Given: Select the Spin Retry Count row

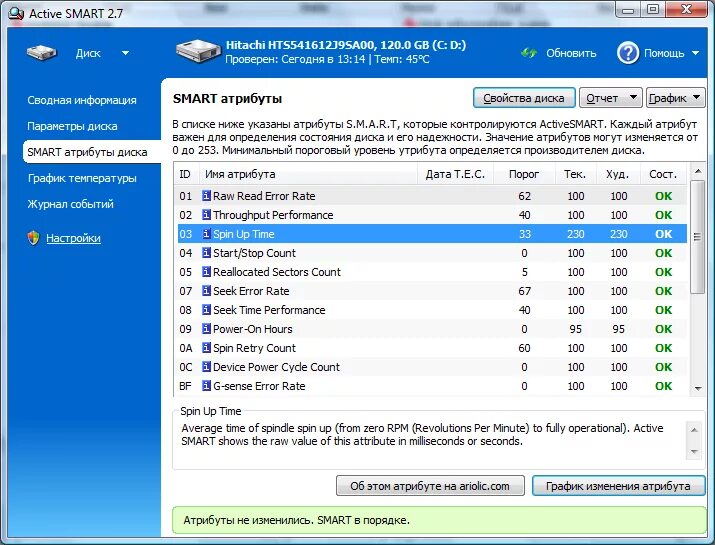Looking at the screenshot, I should coord(432,348).
